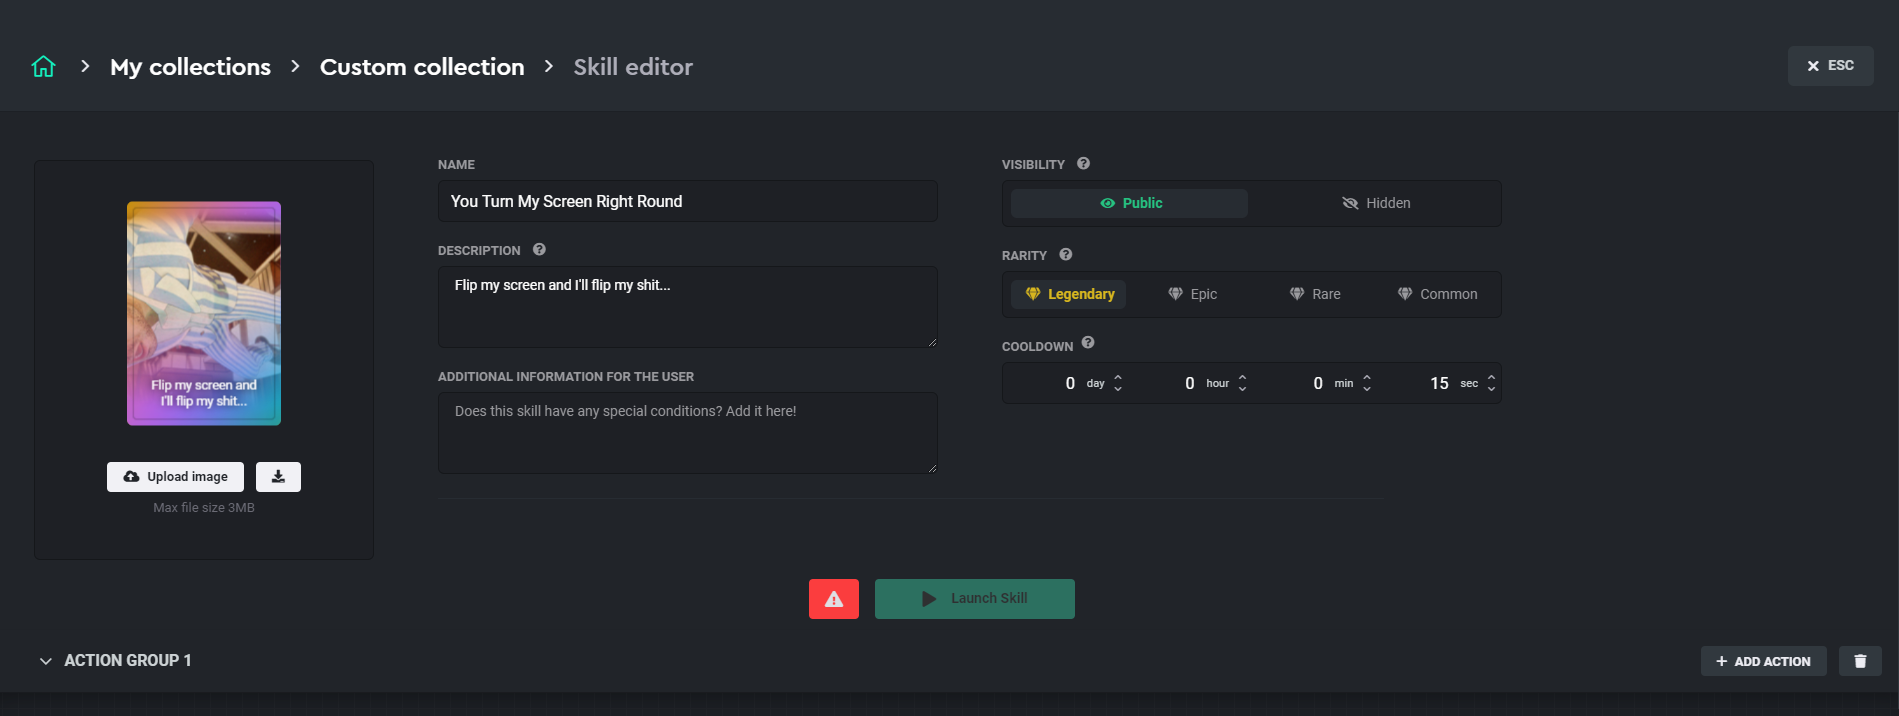Go to My collections breadcrumb

(190, 67)
